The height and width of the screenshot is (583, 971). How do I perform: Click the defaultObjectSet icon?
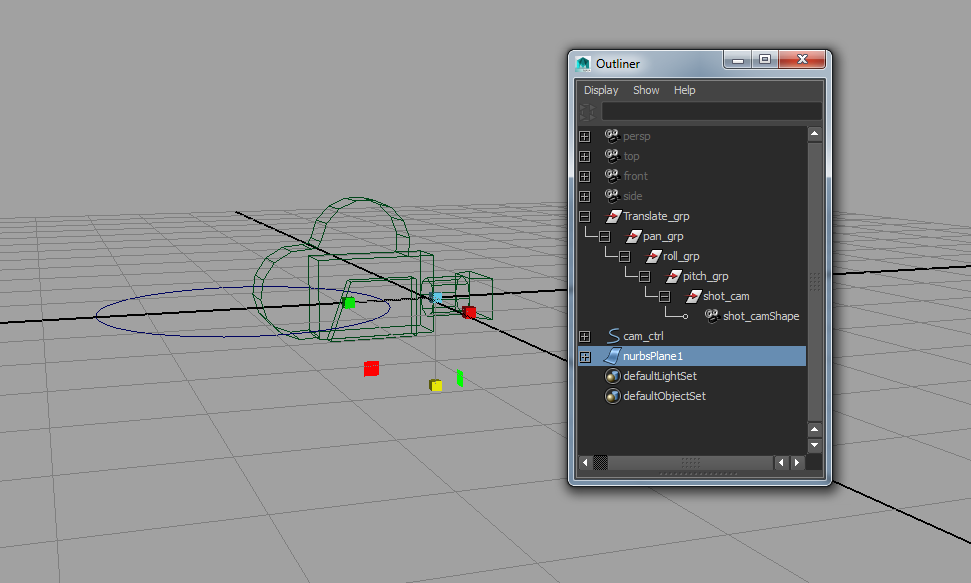pos(612,395)
